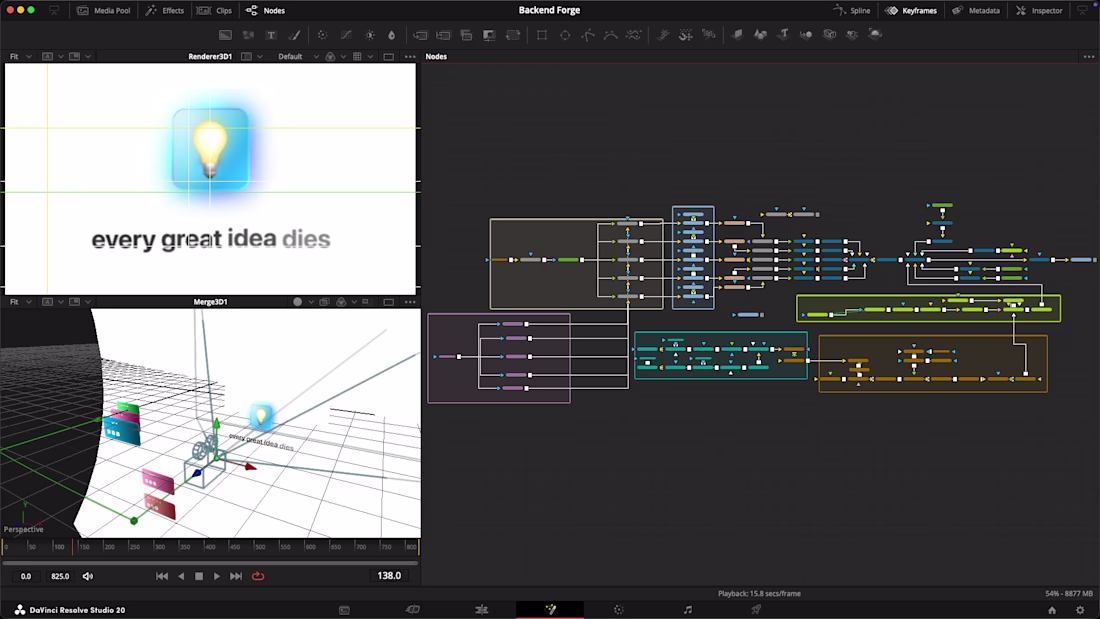Add a Text 3D node
The image size is (1100, 619).
coord(783,34)
